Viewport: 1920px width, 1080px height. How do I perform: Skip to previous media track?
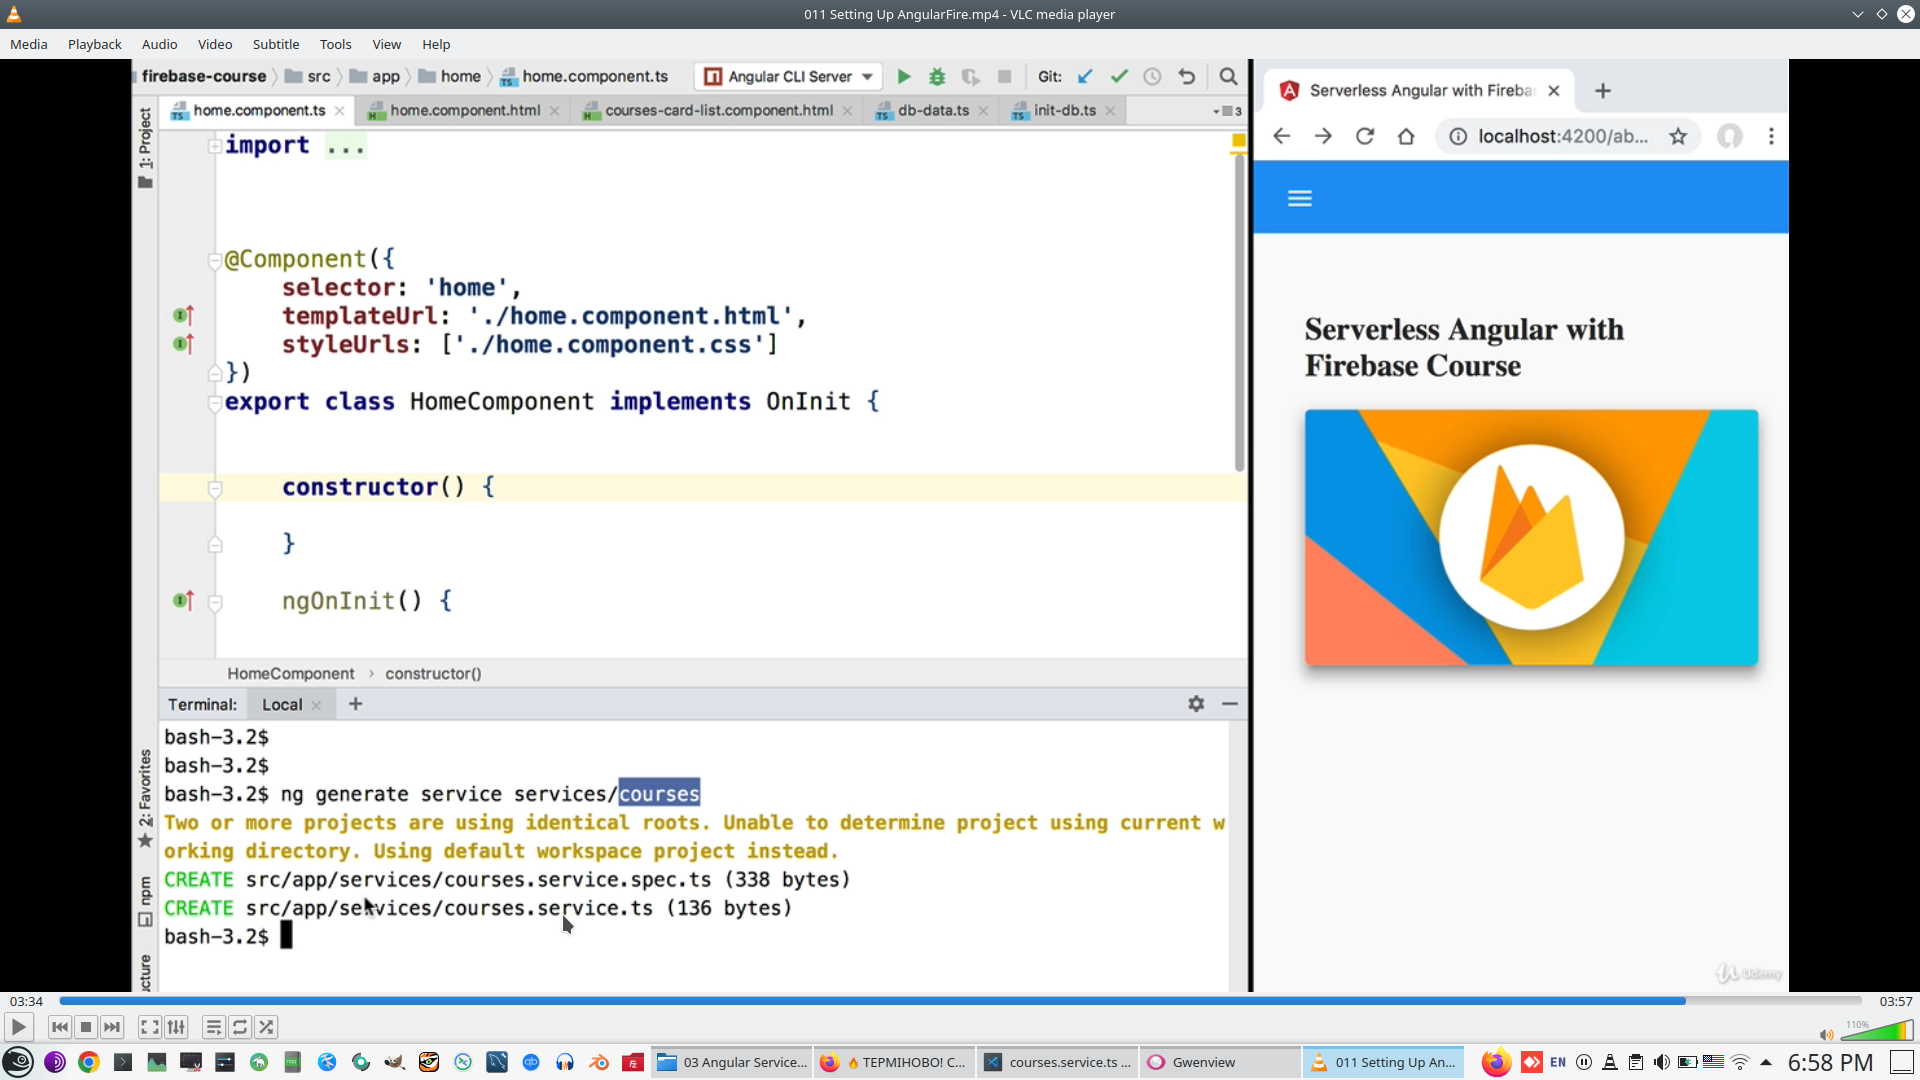(x=60, y=1027)
